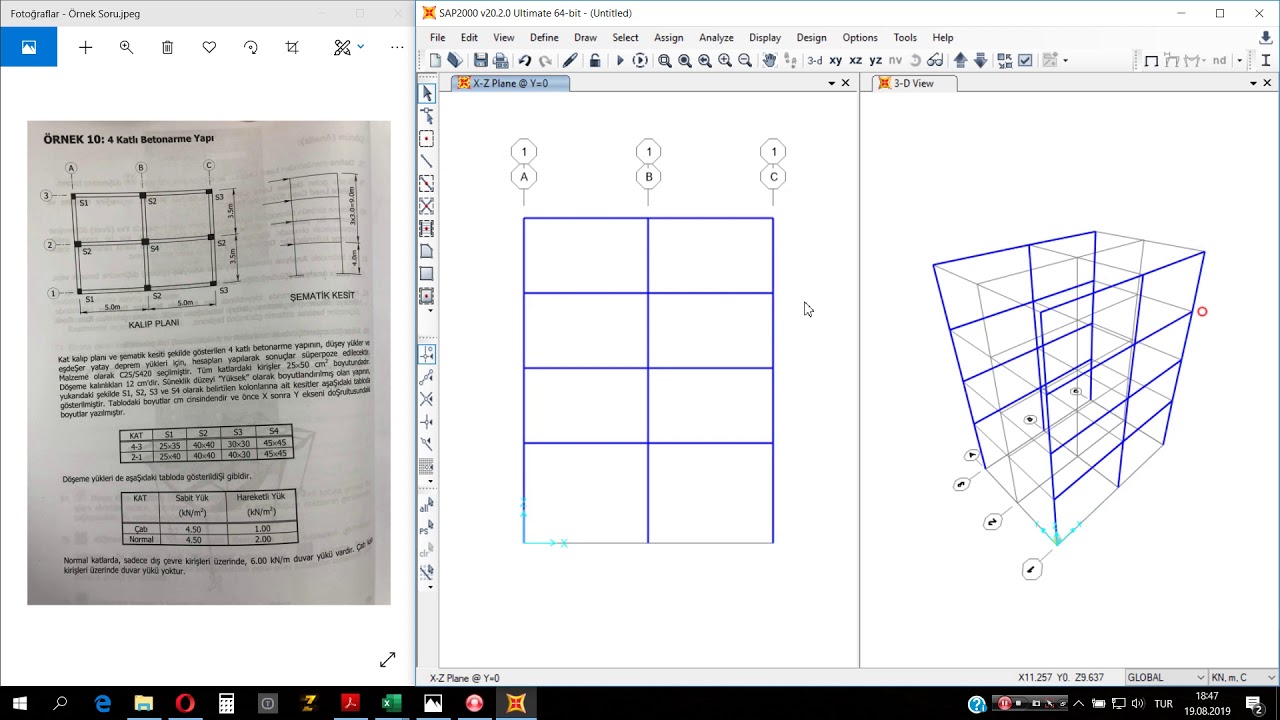Expand 3-D View window list dropdown arrow
Image resolution: width=1280 pixels, height=720 pixels.
pyautogui.click(x=1254, y=83)
